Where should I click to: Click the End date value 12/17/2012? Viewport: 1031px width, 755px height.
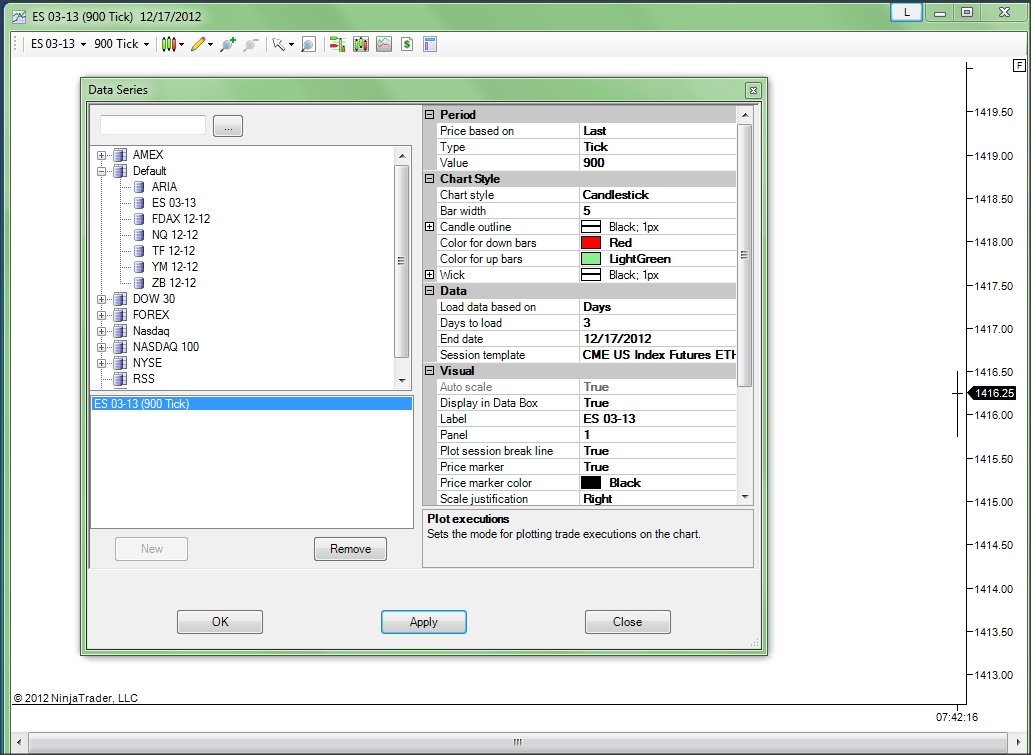click(658, 339)
